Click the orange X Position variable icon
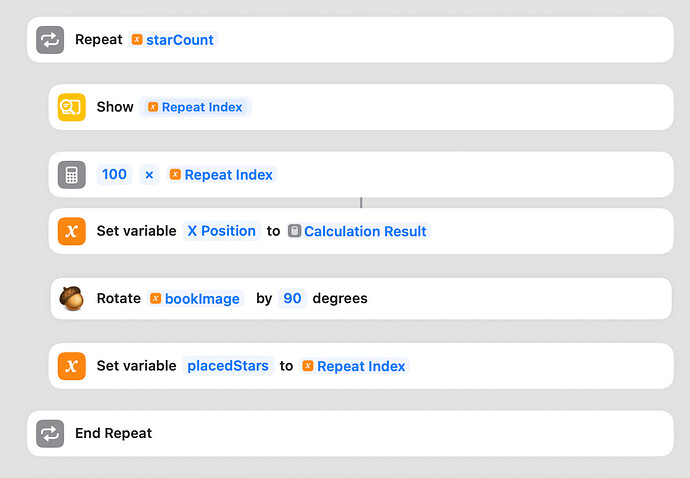This screenshot has width=690, height=478. click(x=72, y=231)
